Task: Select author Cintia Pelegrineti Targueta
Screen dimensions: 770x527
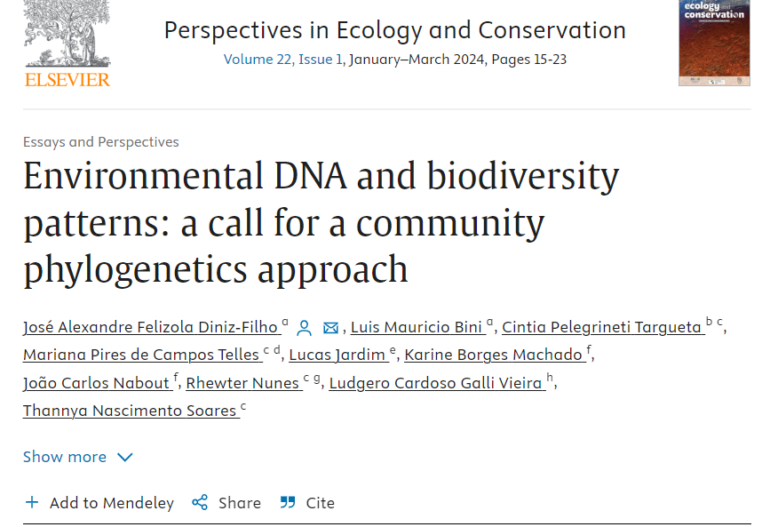Action: click(x=601, y=327)
